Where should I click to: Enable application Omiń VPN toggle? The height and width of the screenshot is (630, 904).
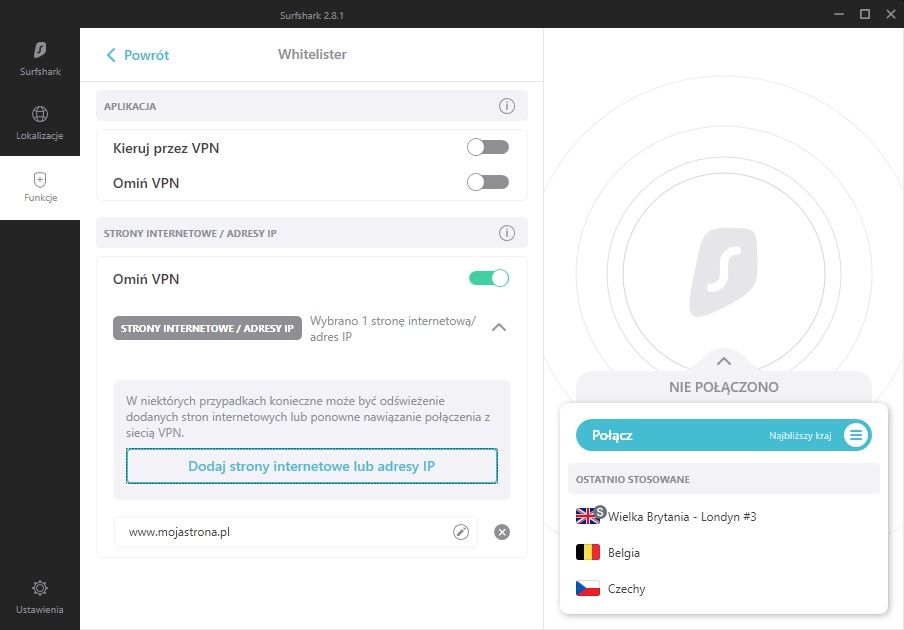(x=488, y=183)
